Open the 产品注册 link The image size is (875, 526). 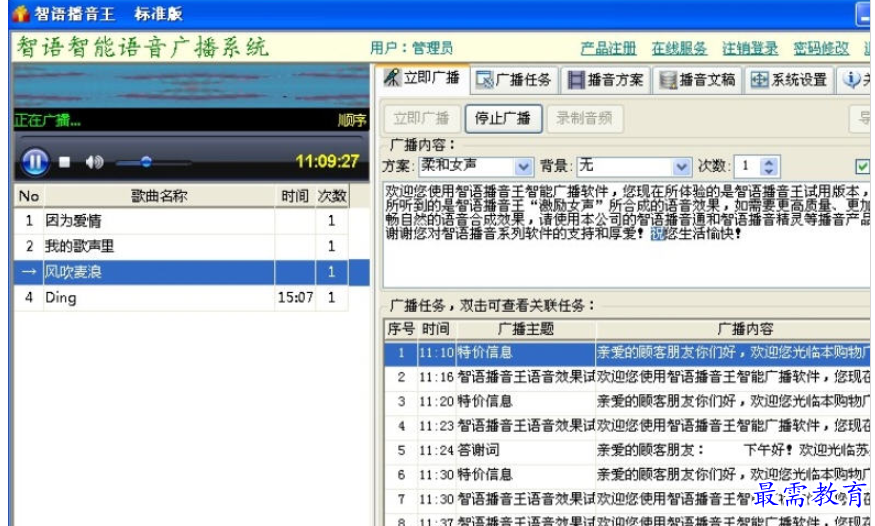[608, 49]
